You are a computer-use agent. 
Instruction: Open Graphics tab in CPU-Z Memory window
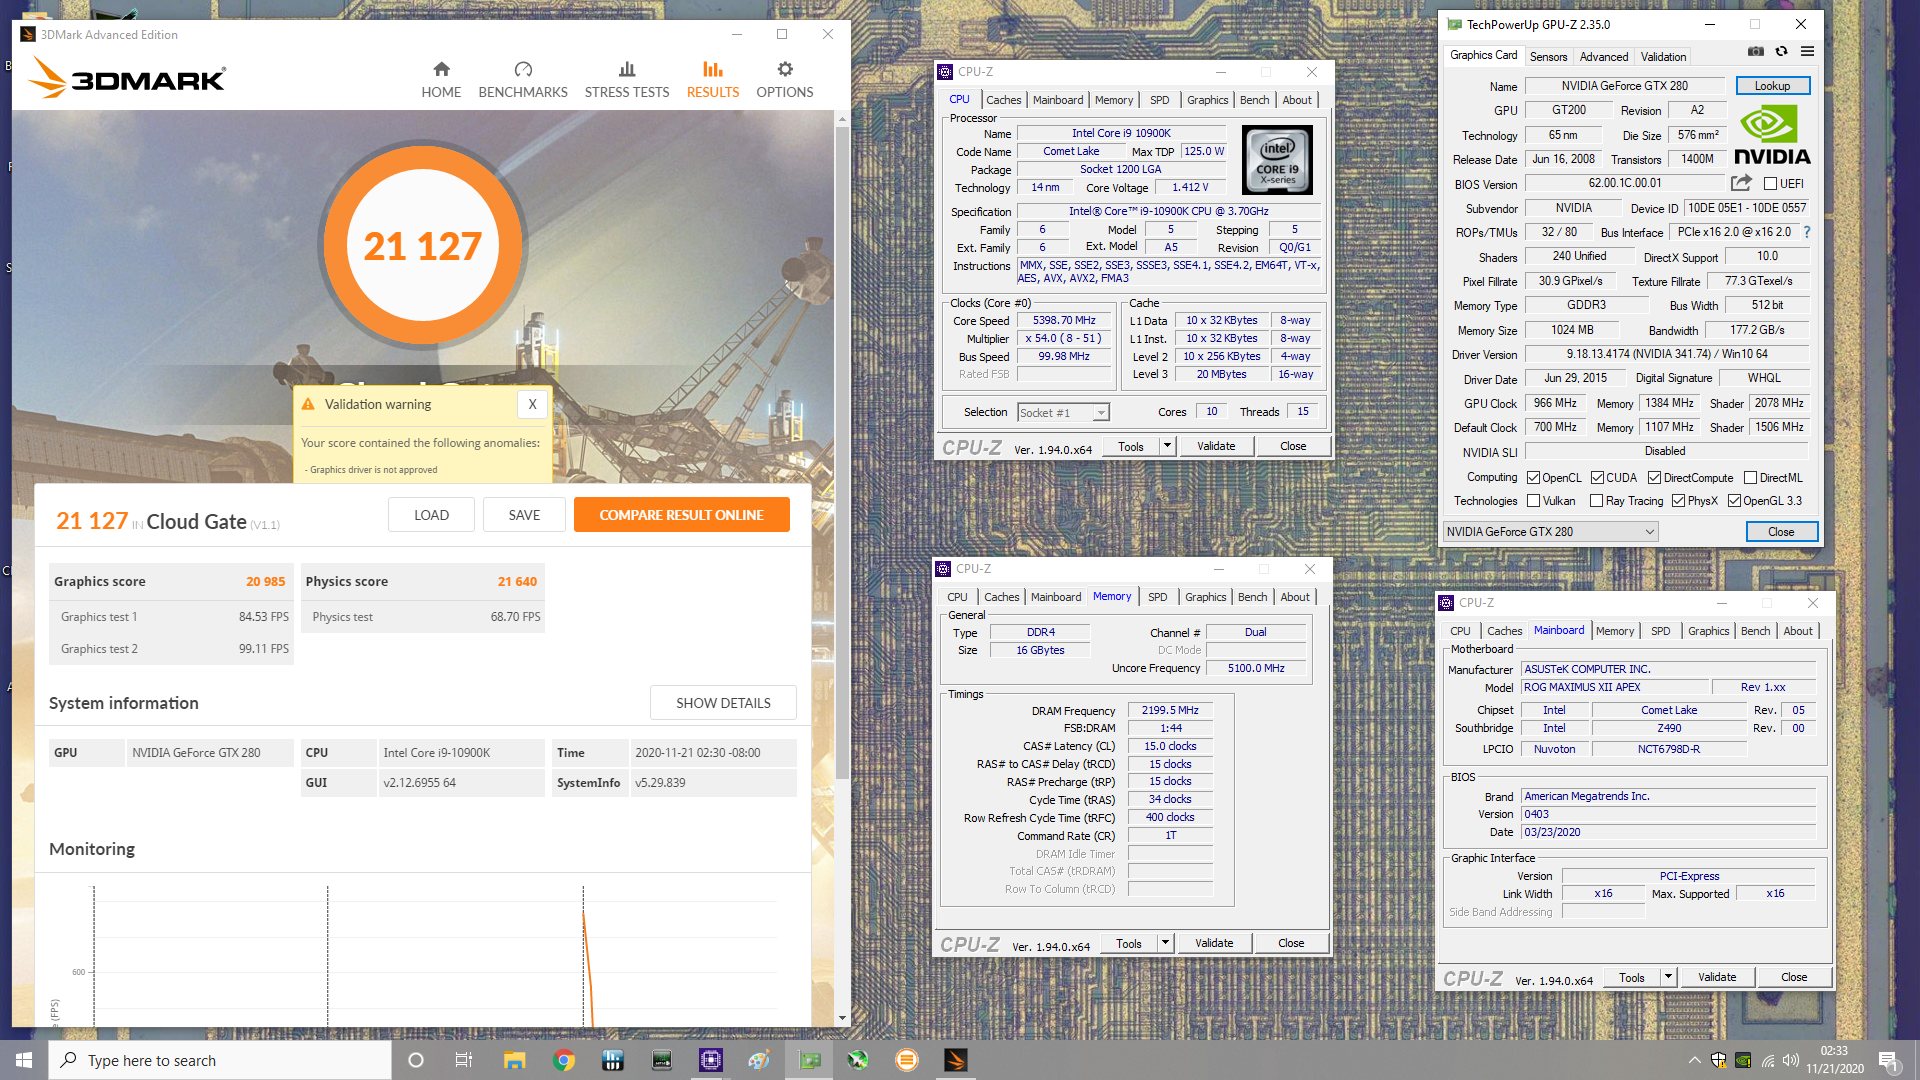(1205, 597)
